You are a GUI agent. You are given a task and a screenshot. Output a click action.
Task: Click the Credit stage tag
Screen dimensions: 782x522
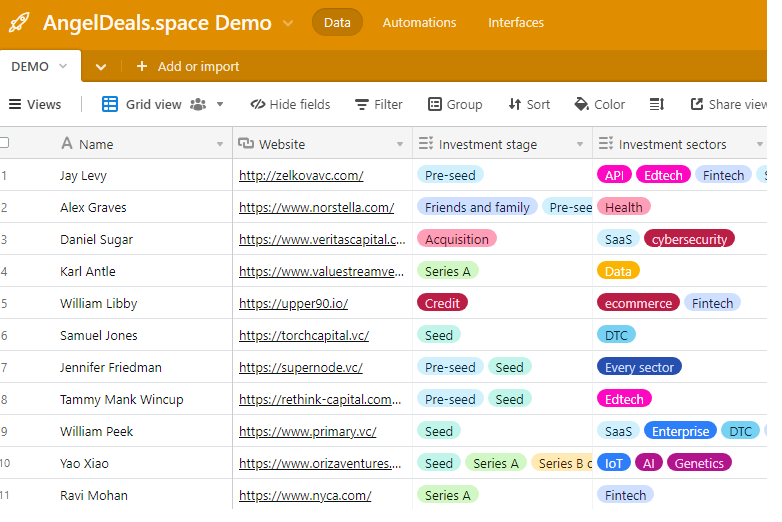pos(442,303)
